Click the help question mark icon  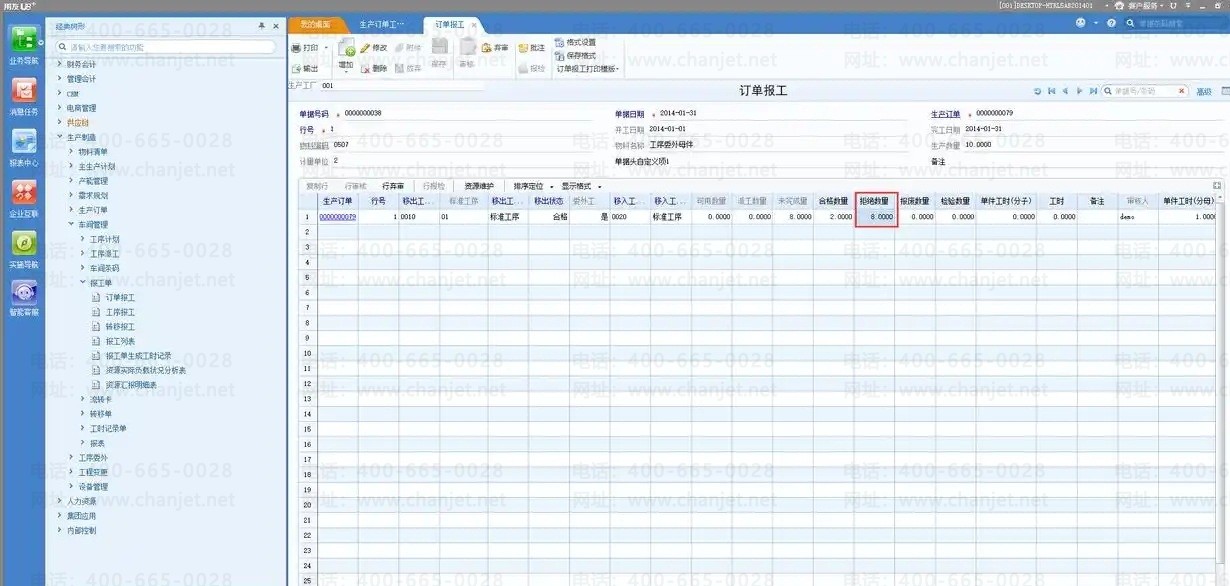coord(1112,22)
